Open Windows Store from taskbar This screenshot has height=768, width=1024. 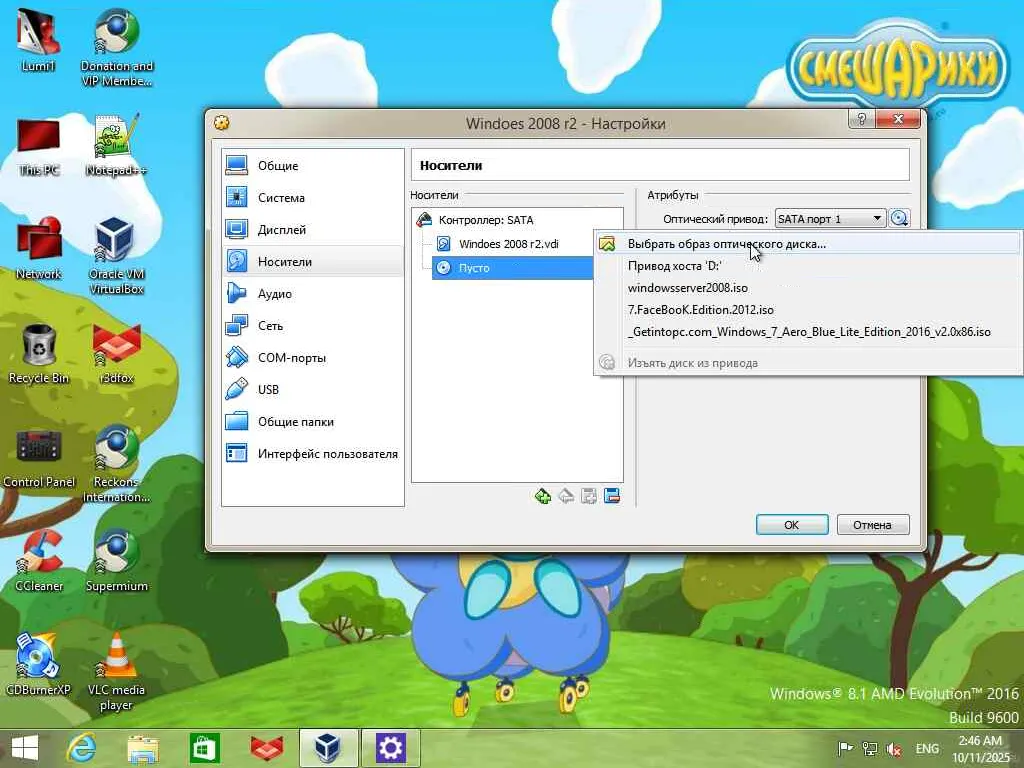[204, 748]
